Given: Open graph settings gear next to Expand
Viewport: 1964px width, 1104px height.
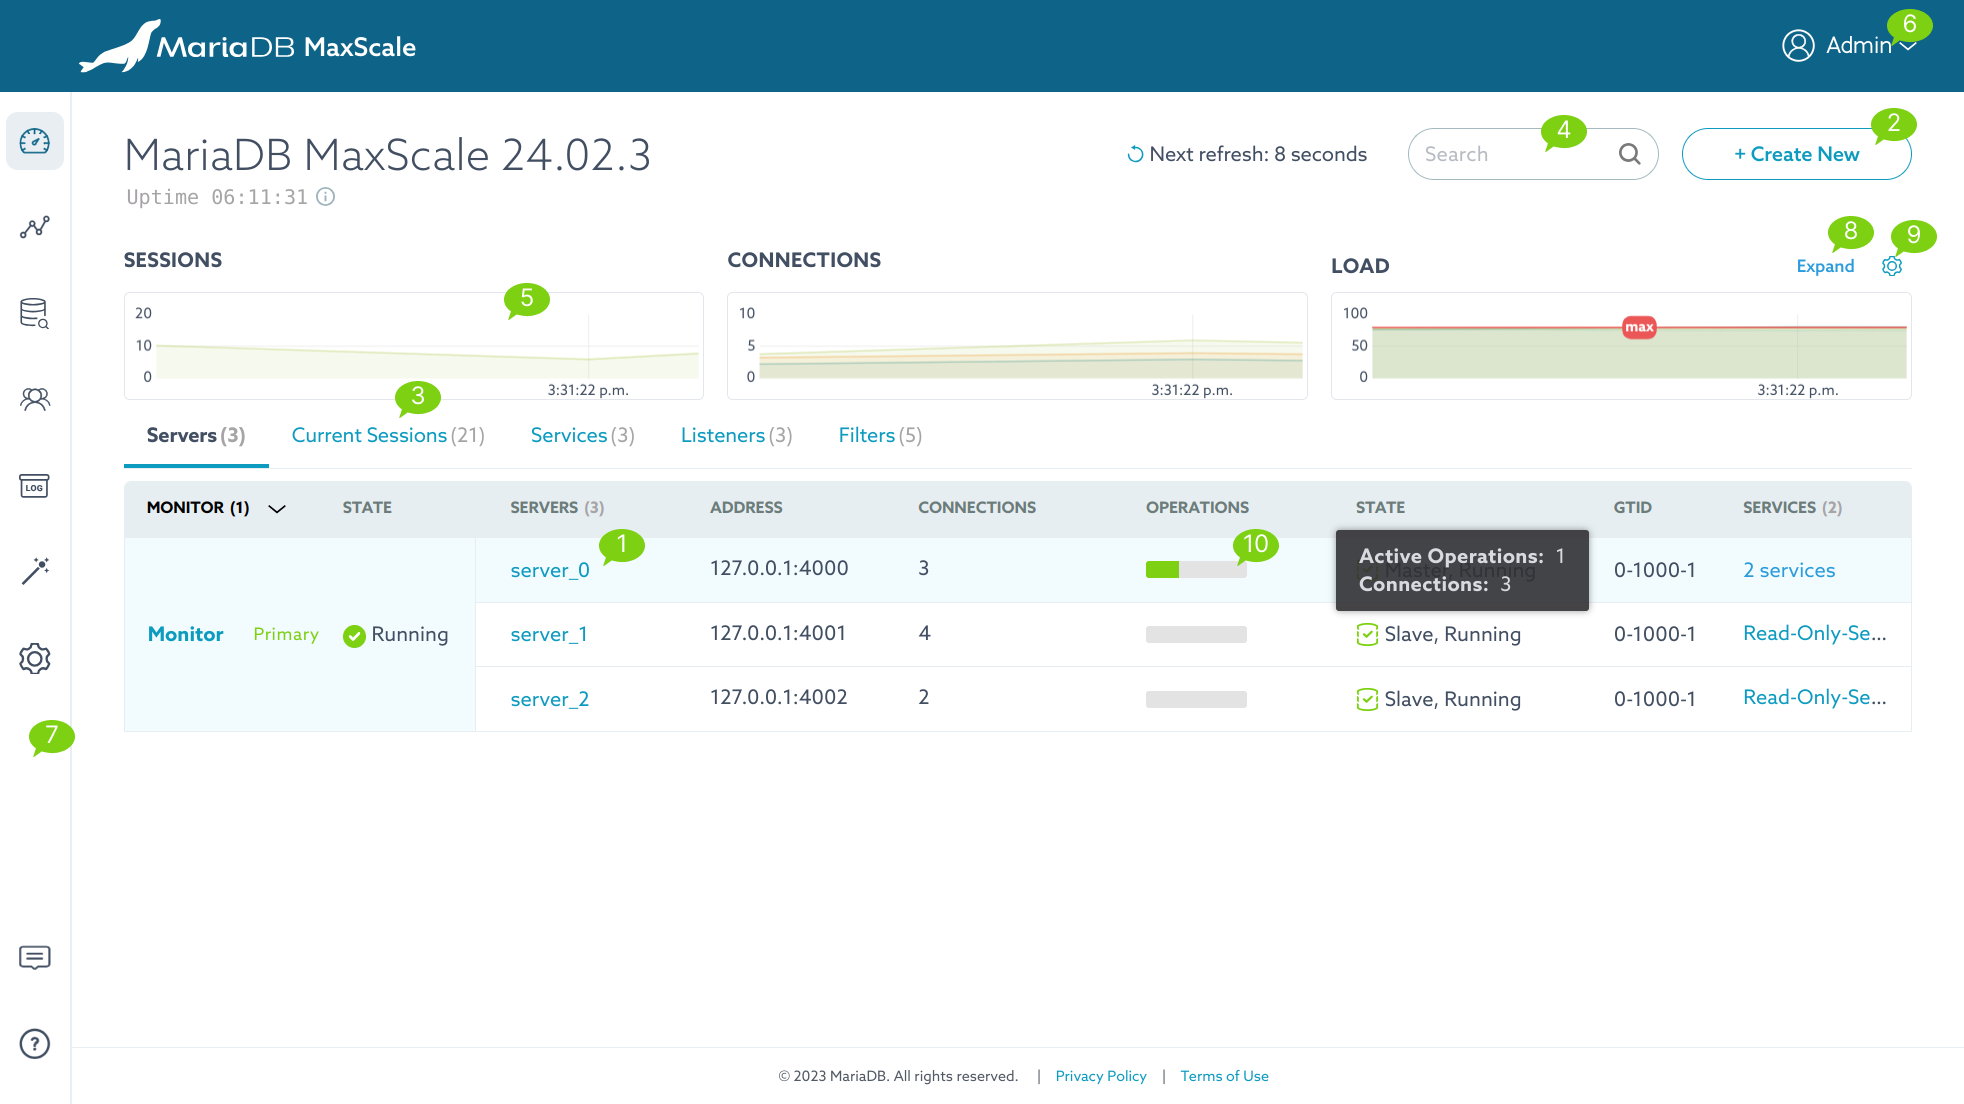Looking at the screenshot, I should [x=1891, y=266].
